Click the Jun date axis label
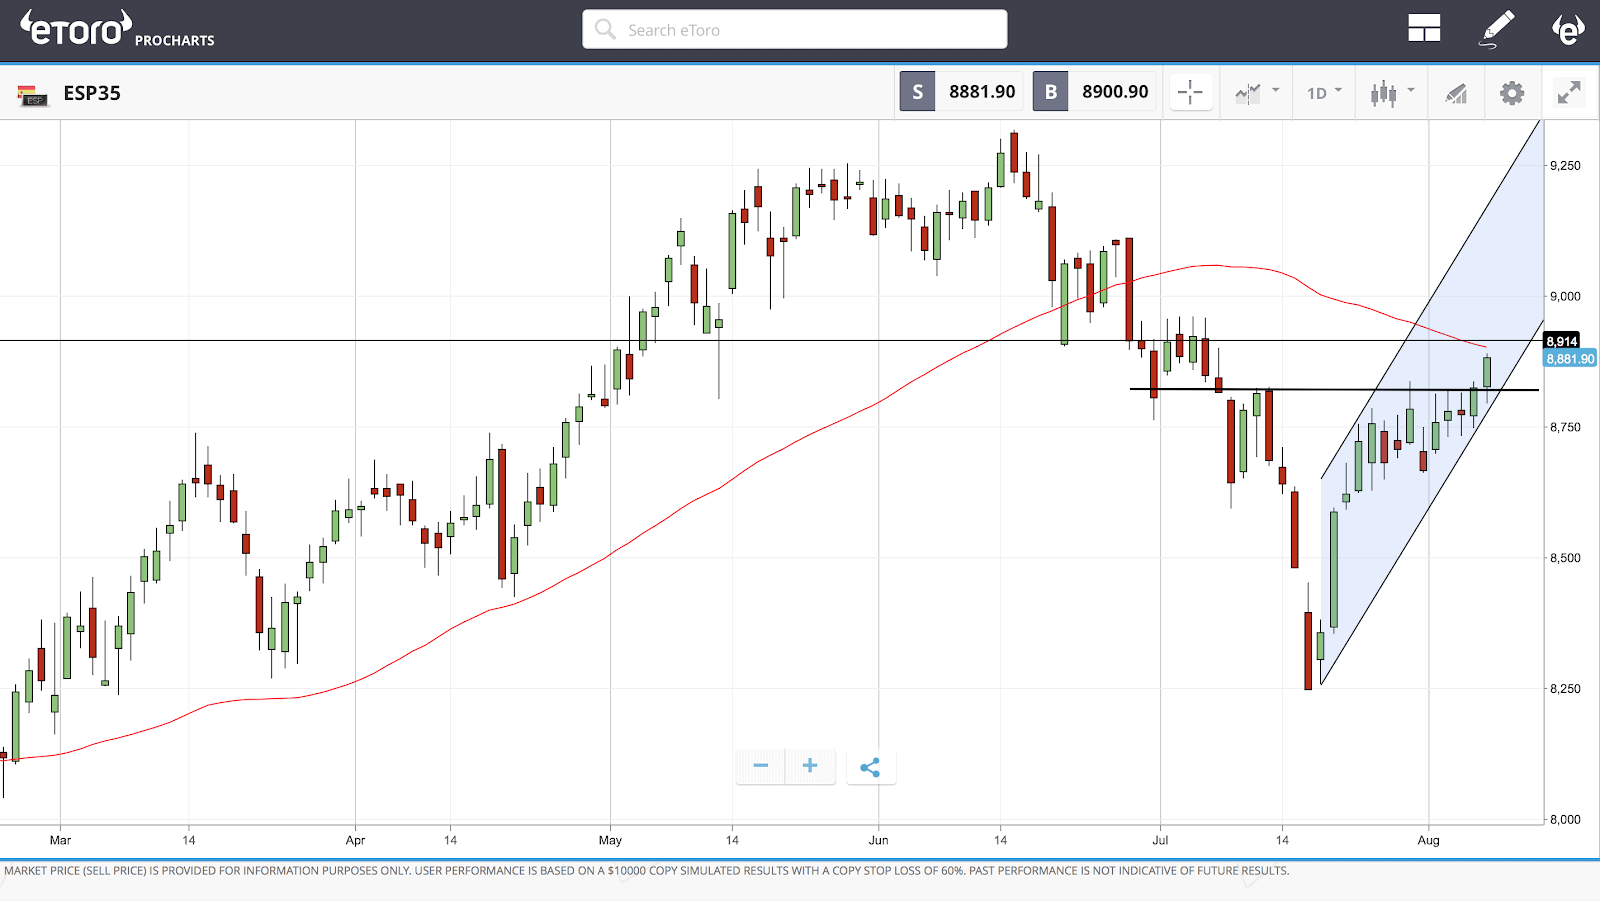The height and width of the screenshot is (901, 1600). coord(878,840)
